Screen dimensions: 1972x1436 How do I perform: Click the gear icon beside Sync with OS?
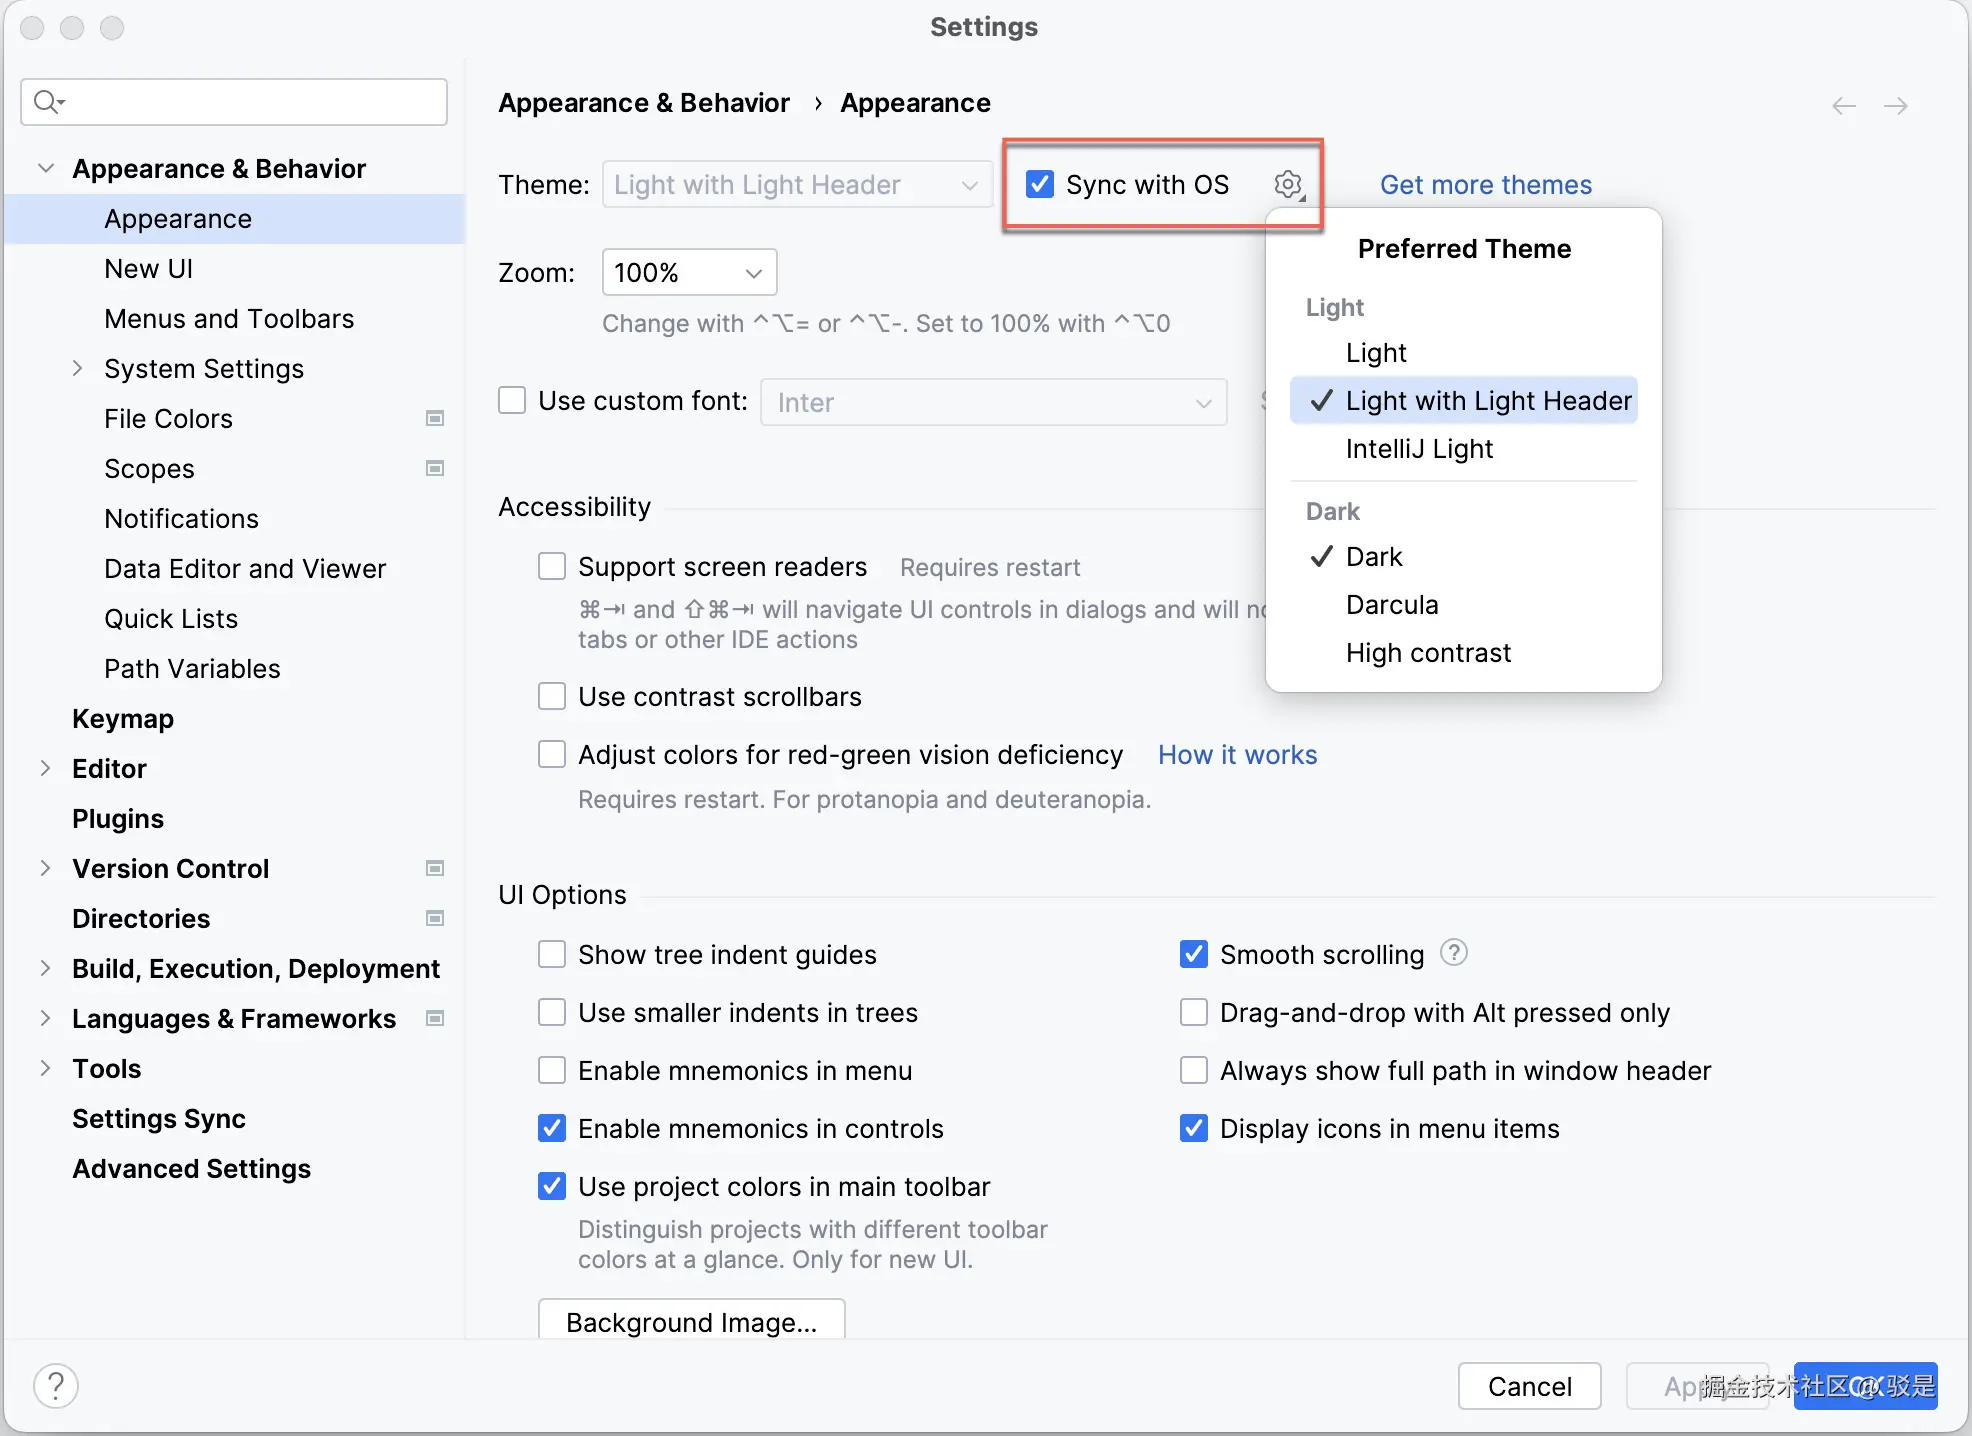pyautogui.click(x=1288, y=185)
